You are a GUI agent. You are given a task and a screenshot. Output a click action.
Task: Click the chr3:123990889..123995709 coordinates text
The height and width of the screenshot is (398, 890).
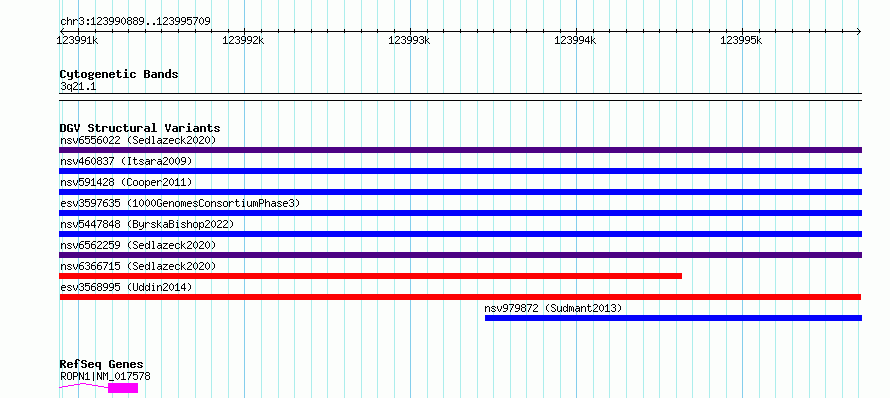(x=135, y=22)
